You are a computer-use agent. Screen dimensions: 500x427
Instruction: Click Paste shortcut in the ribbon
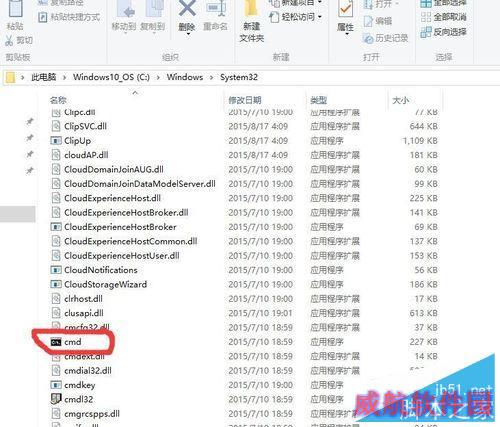[x=69, y=17]
